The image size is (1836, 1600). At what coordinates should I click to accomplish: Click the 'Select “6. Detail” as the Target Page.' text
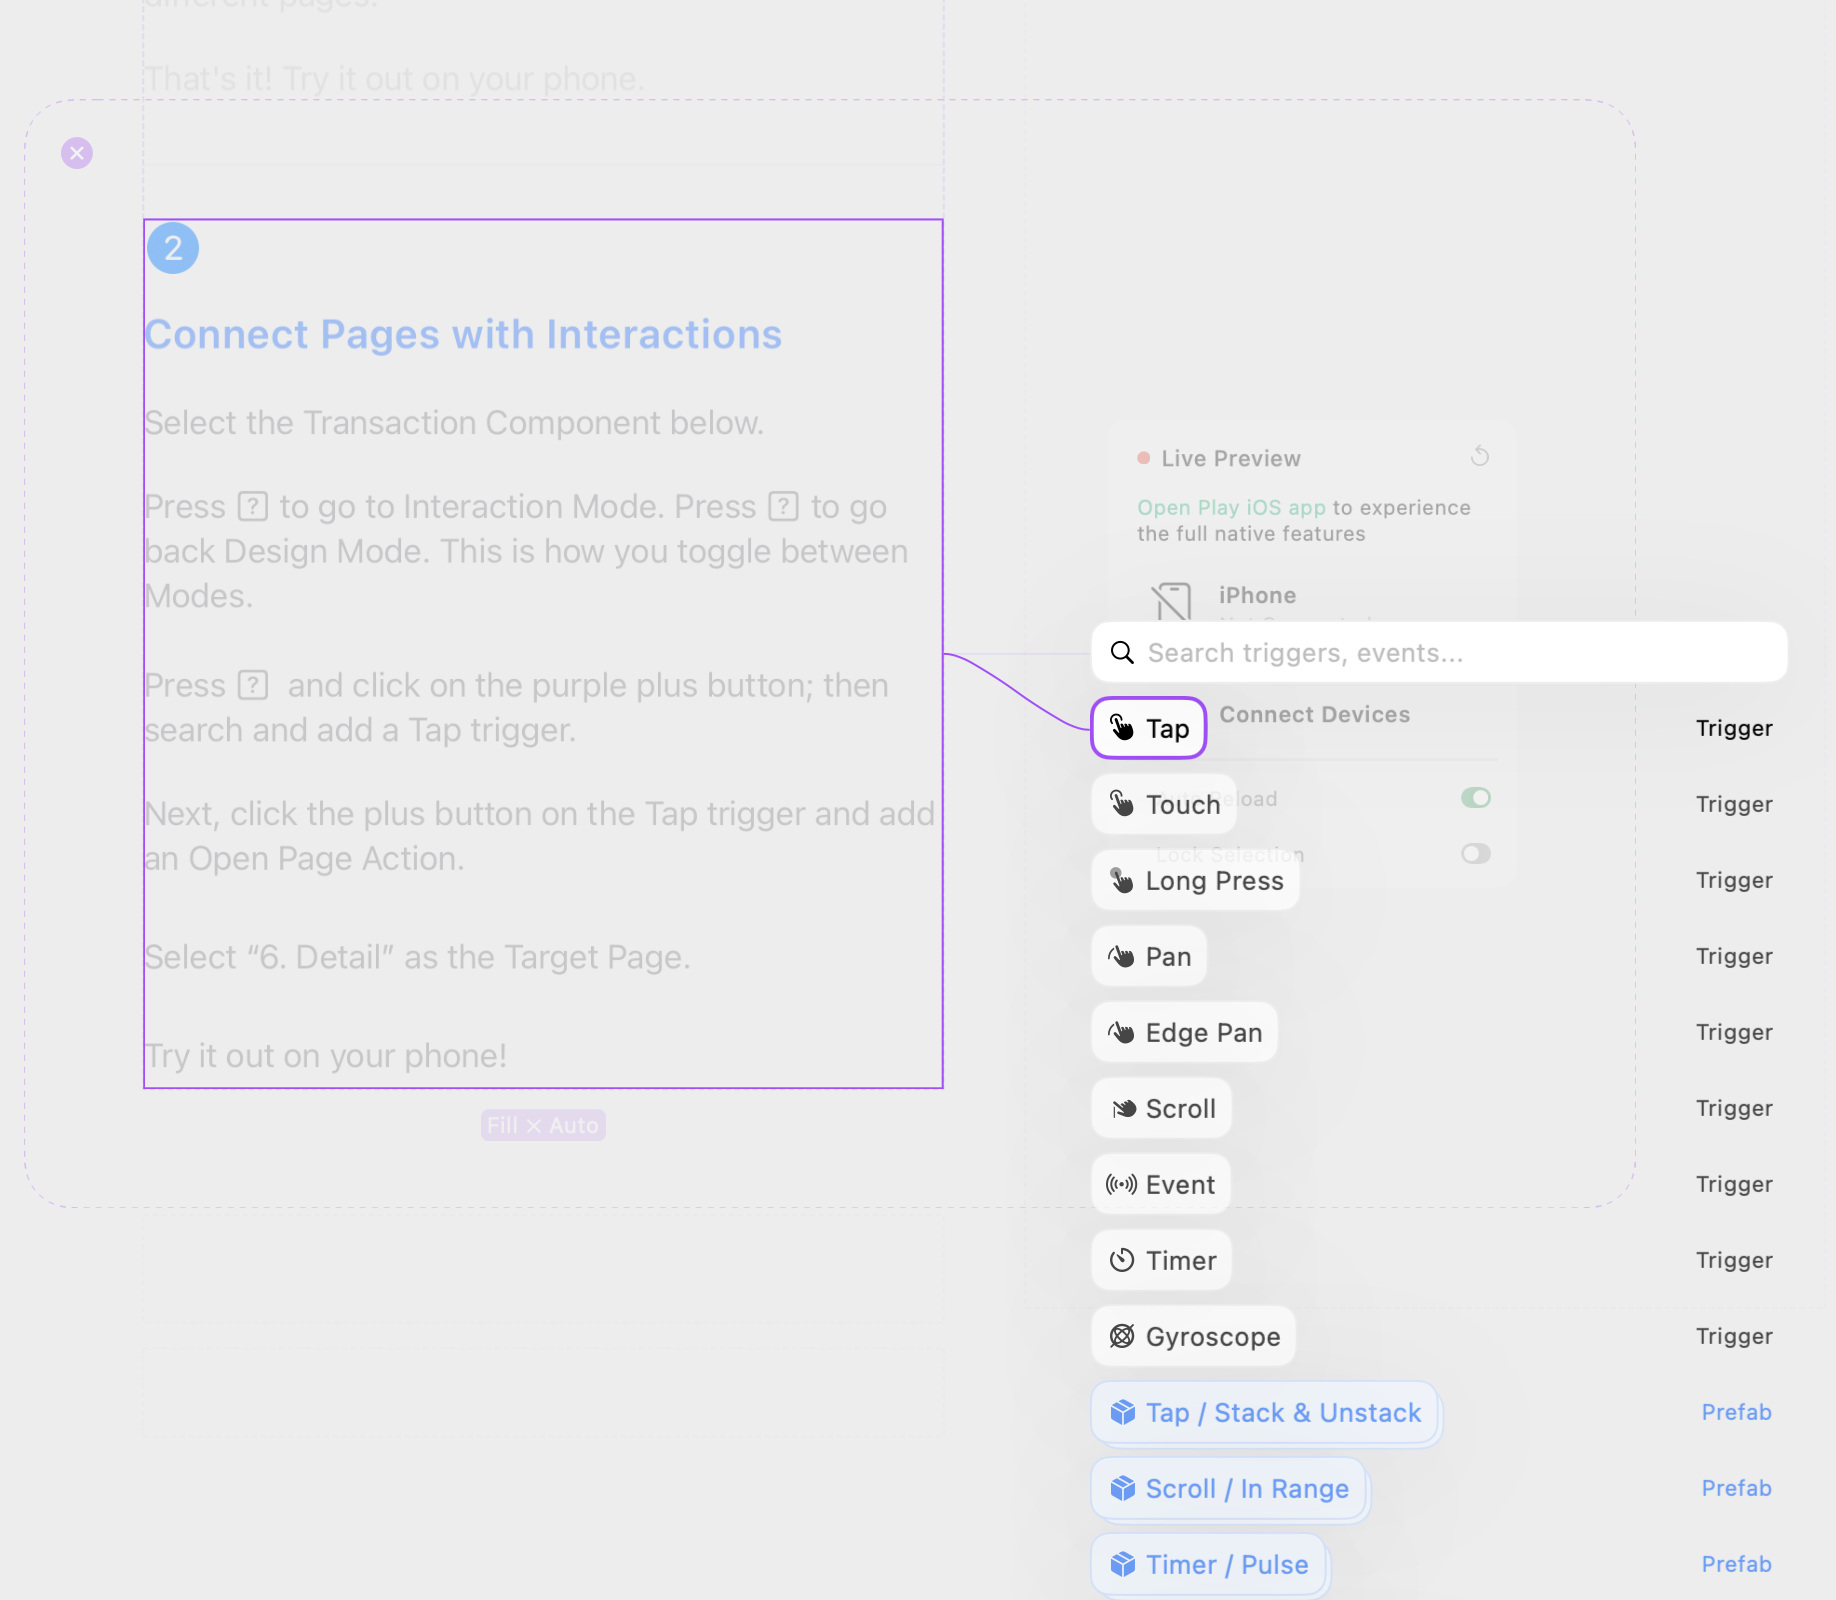point(417,957)
